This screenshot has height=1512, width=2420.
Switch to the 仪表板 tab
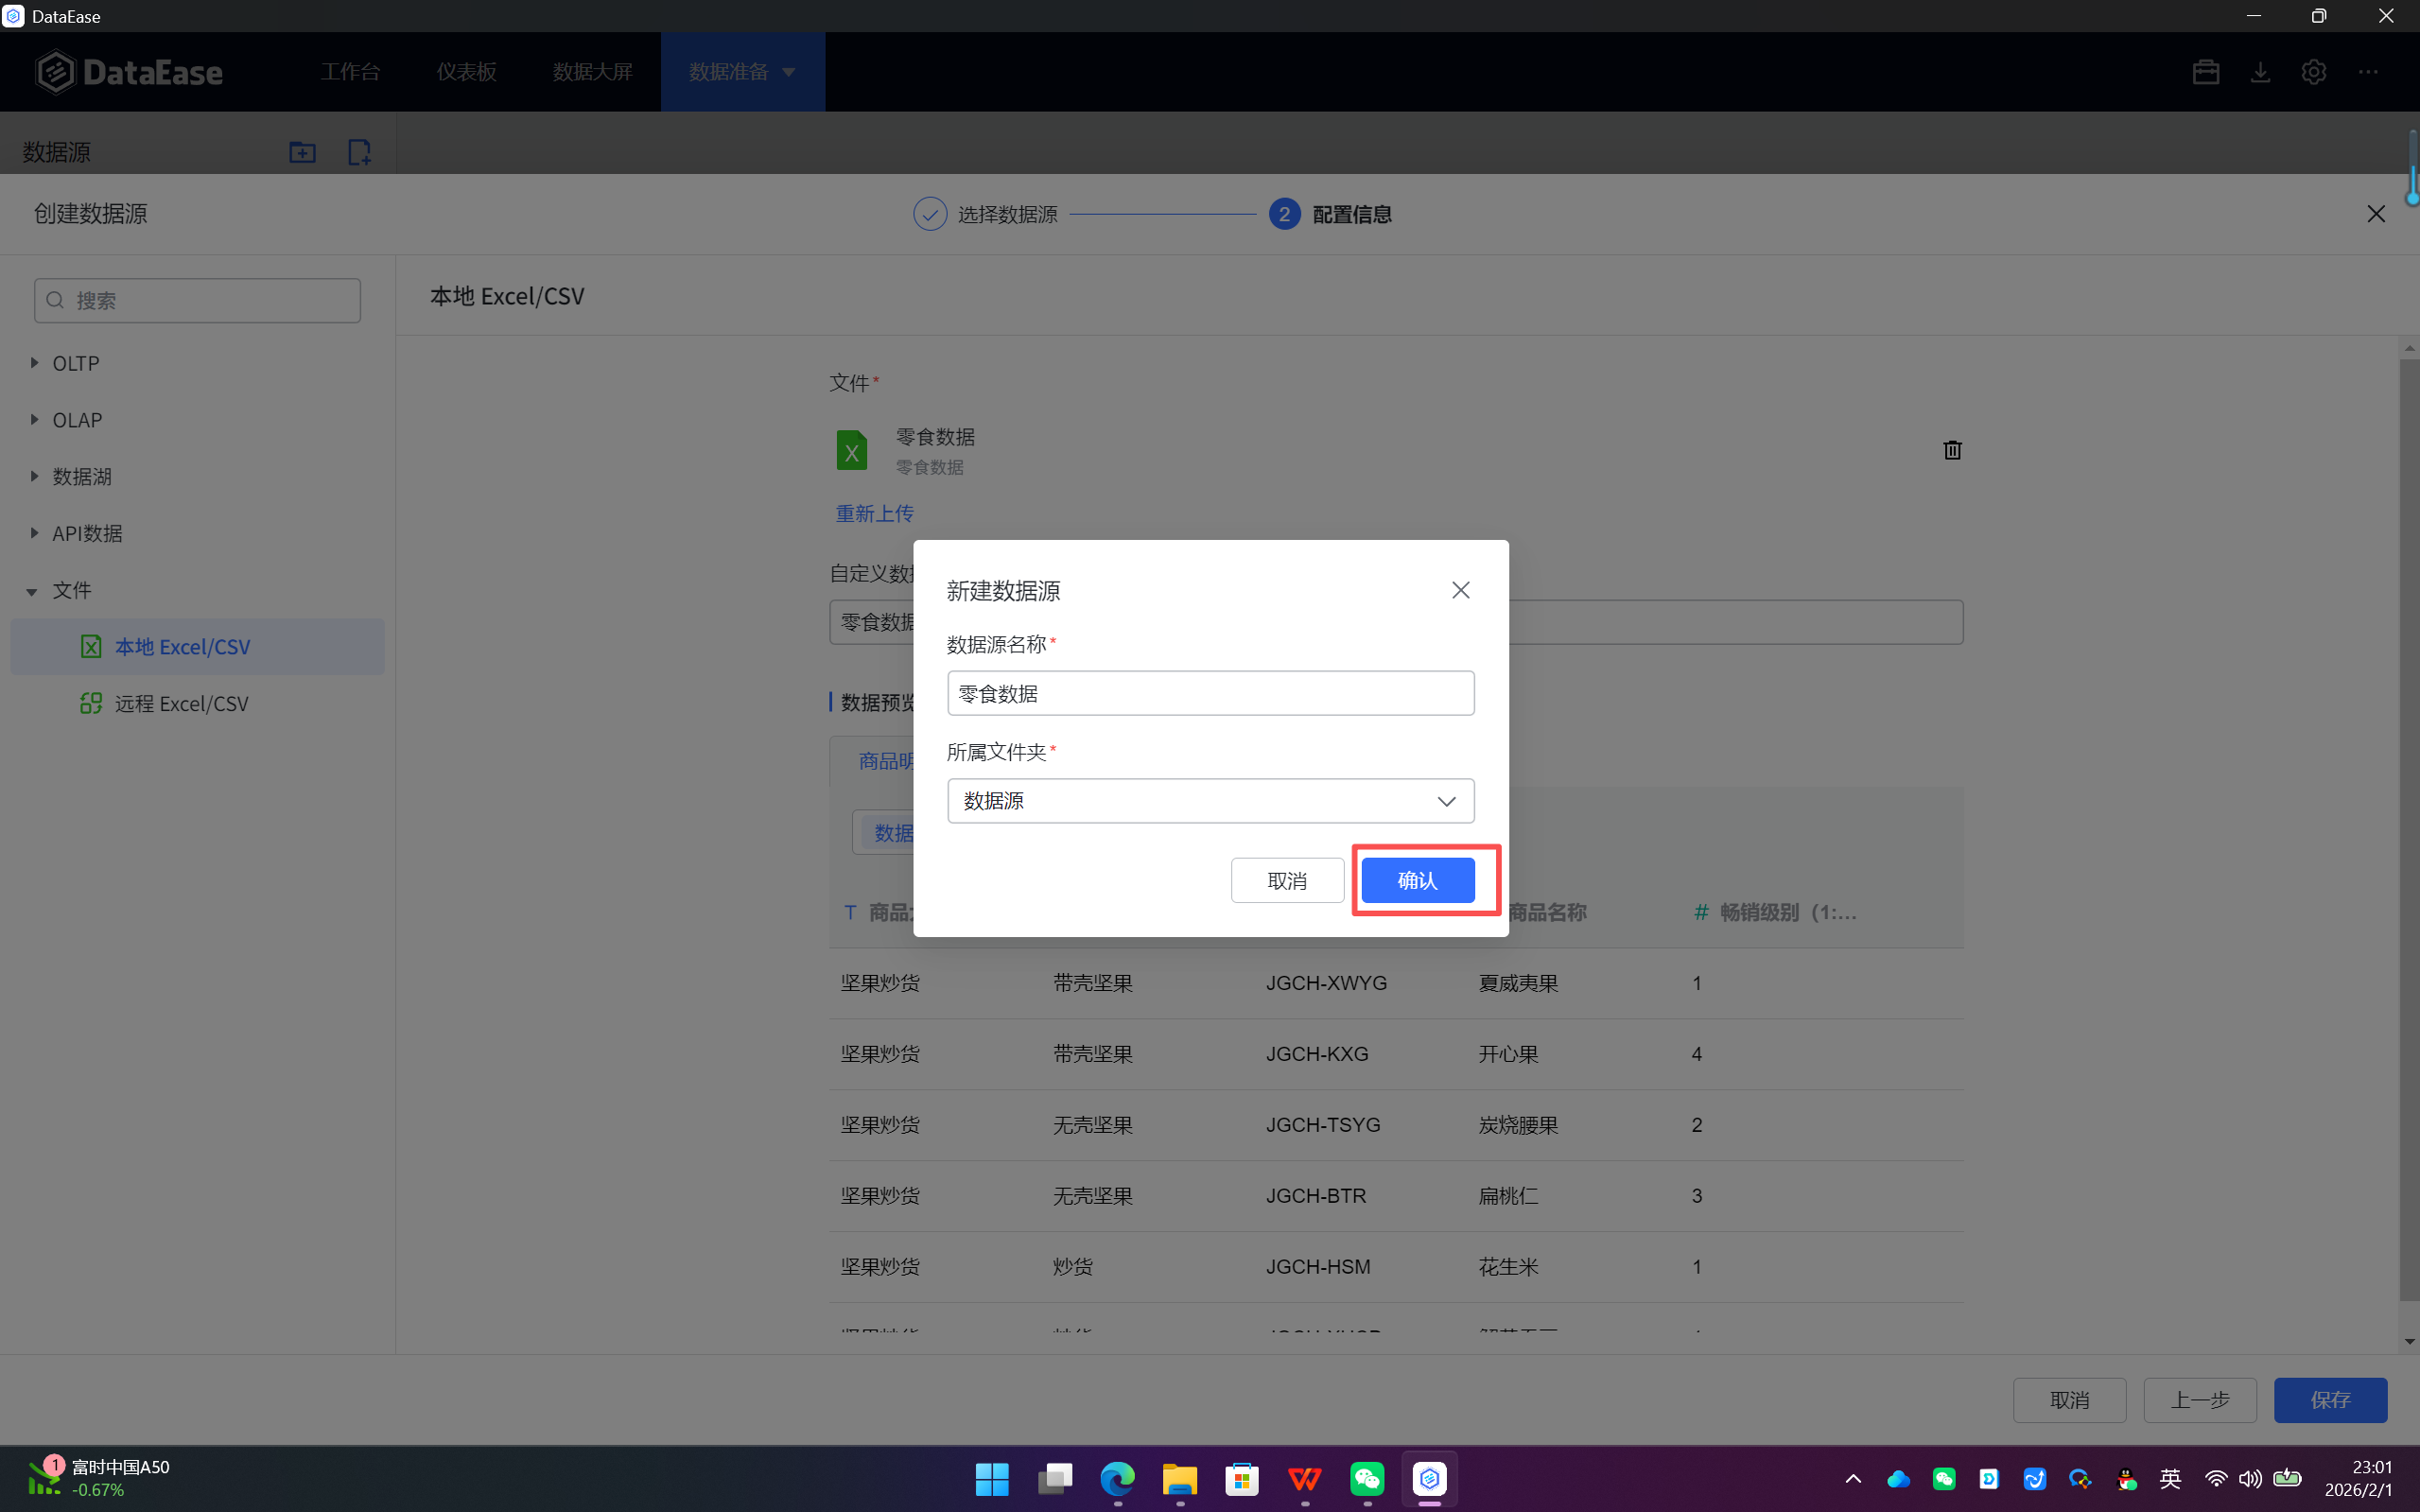coord(466,72)
